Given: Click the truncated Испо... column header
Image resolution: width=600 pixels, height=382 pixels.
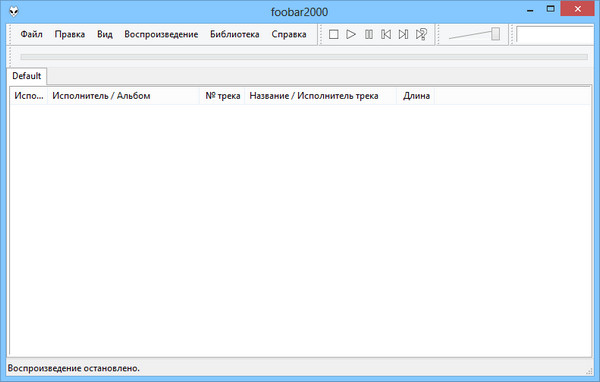Looking at the screenshot, I should pyautogui.click(x=29, y=96).
